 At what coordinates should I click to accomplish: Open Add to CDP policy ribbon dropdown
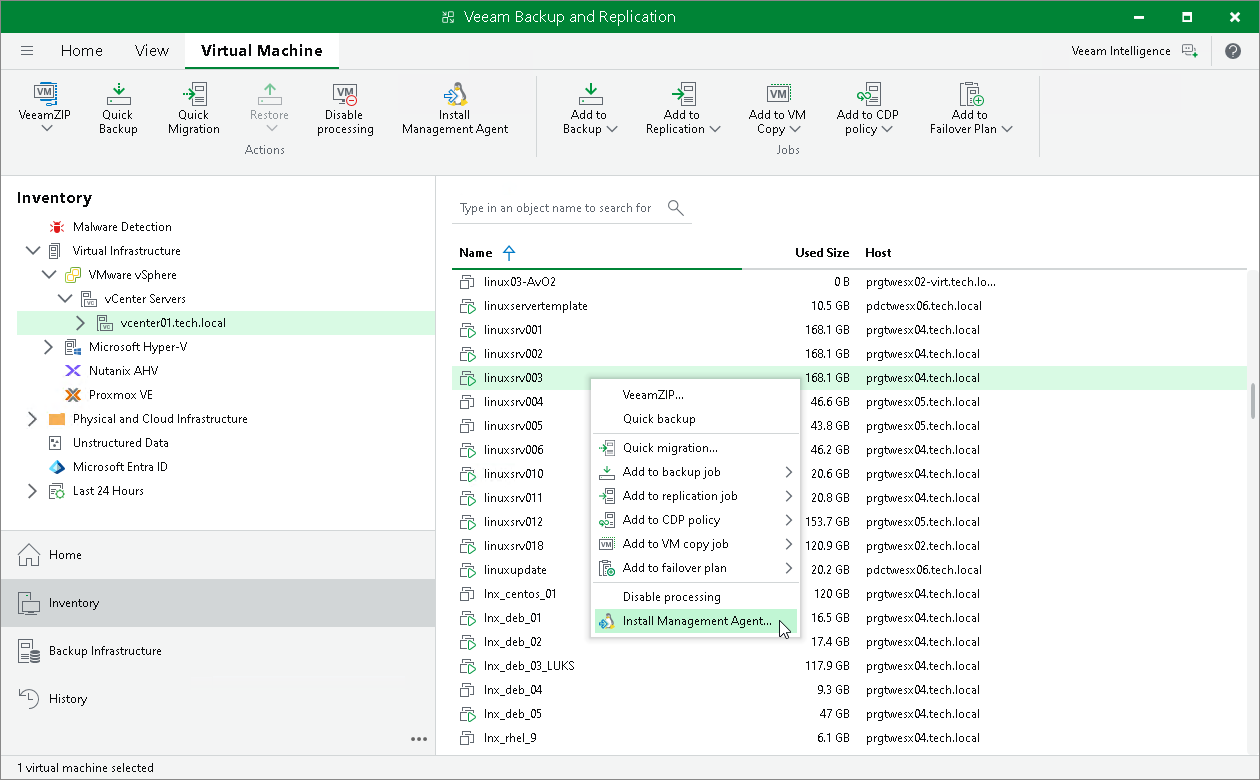point(867,108)
